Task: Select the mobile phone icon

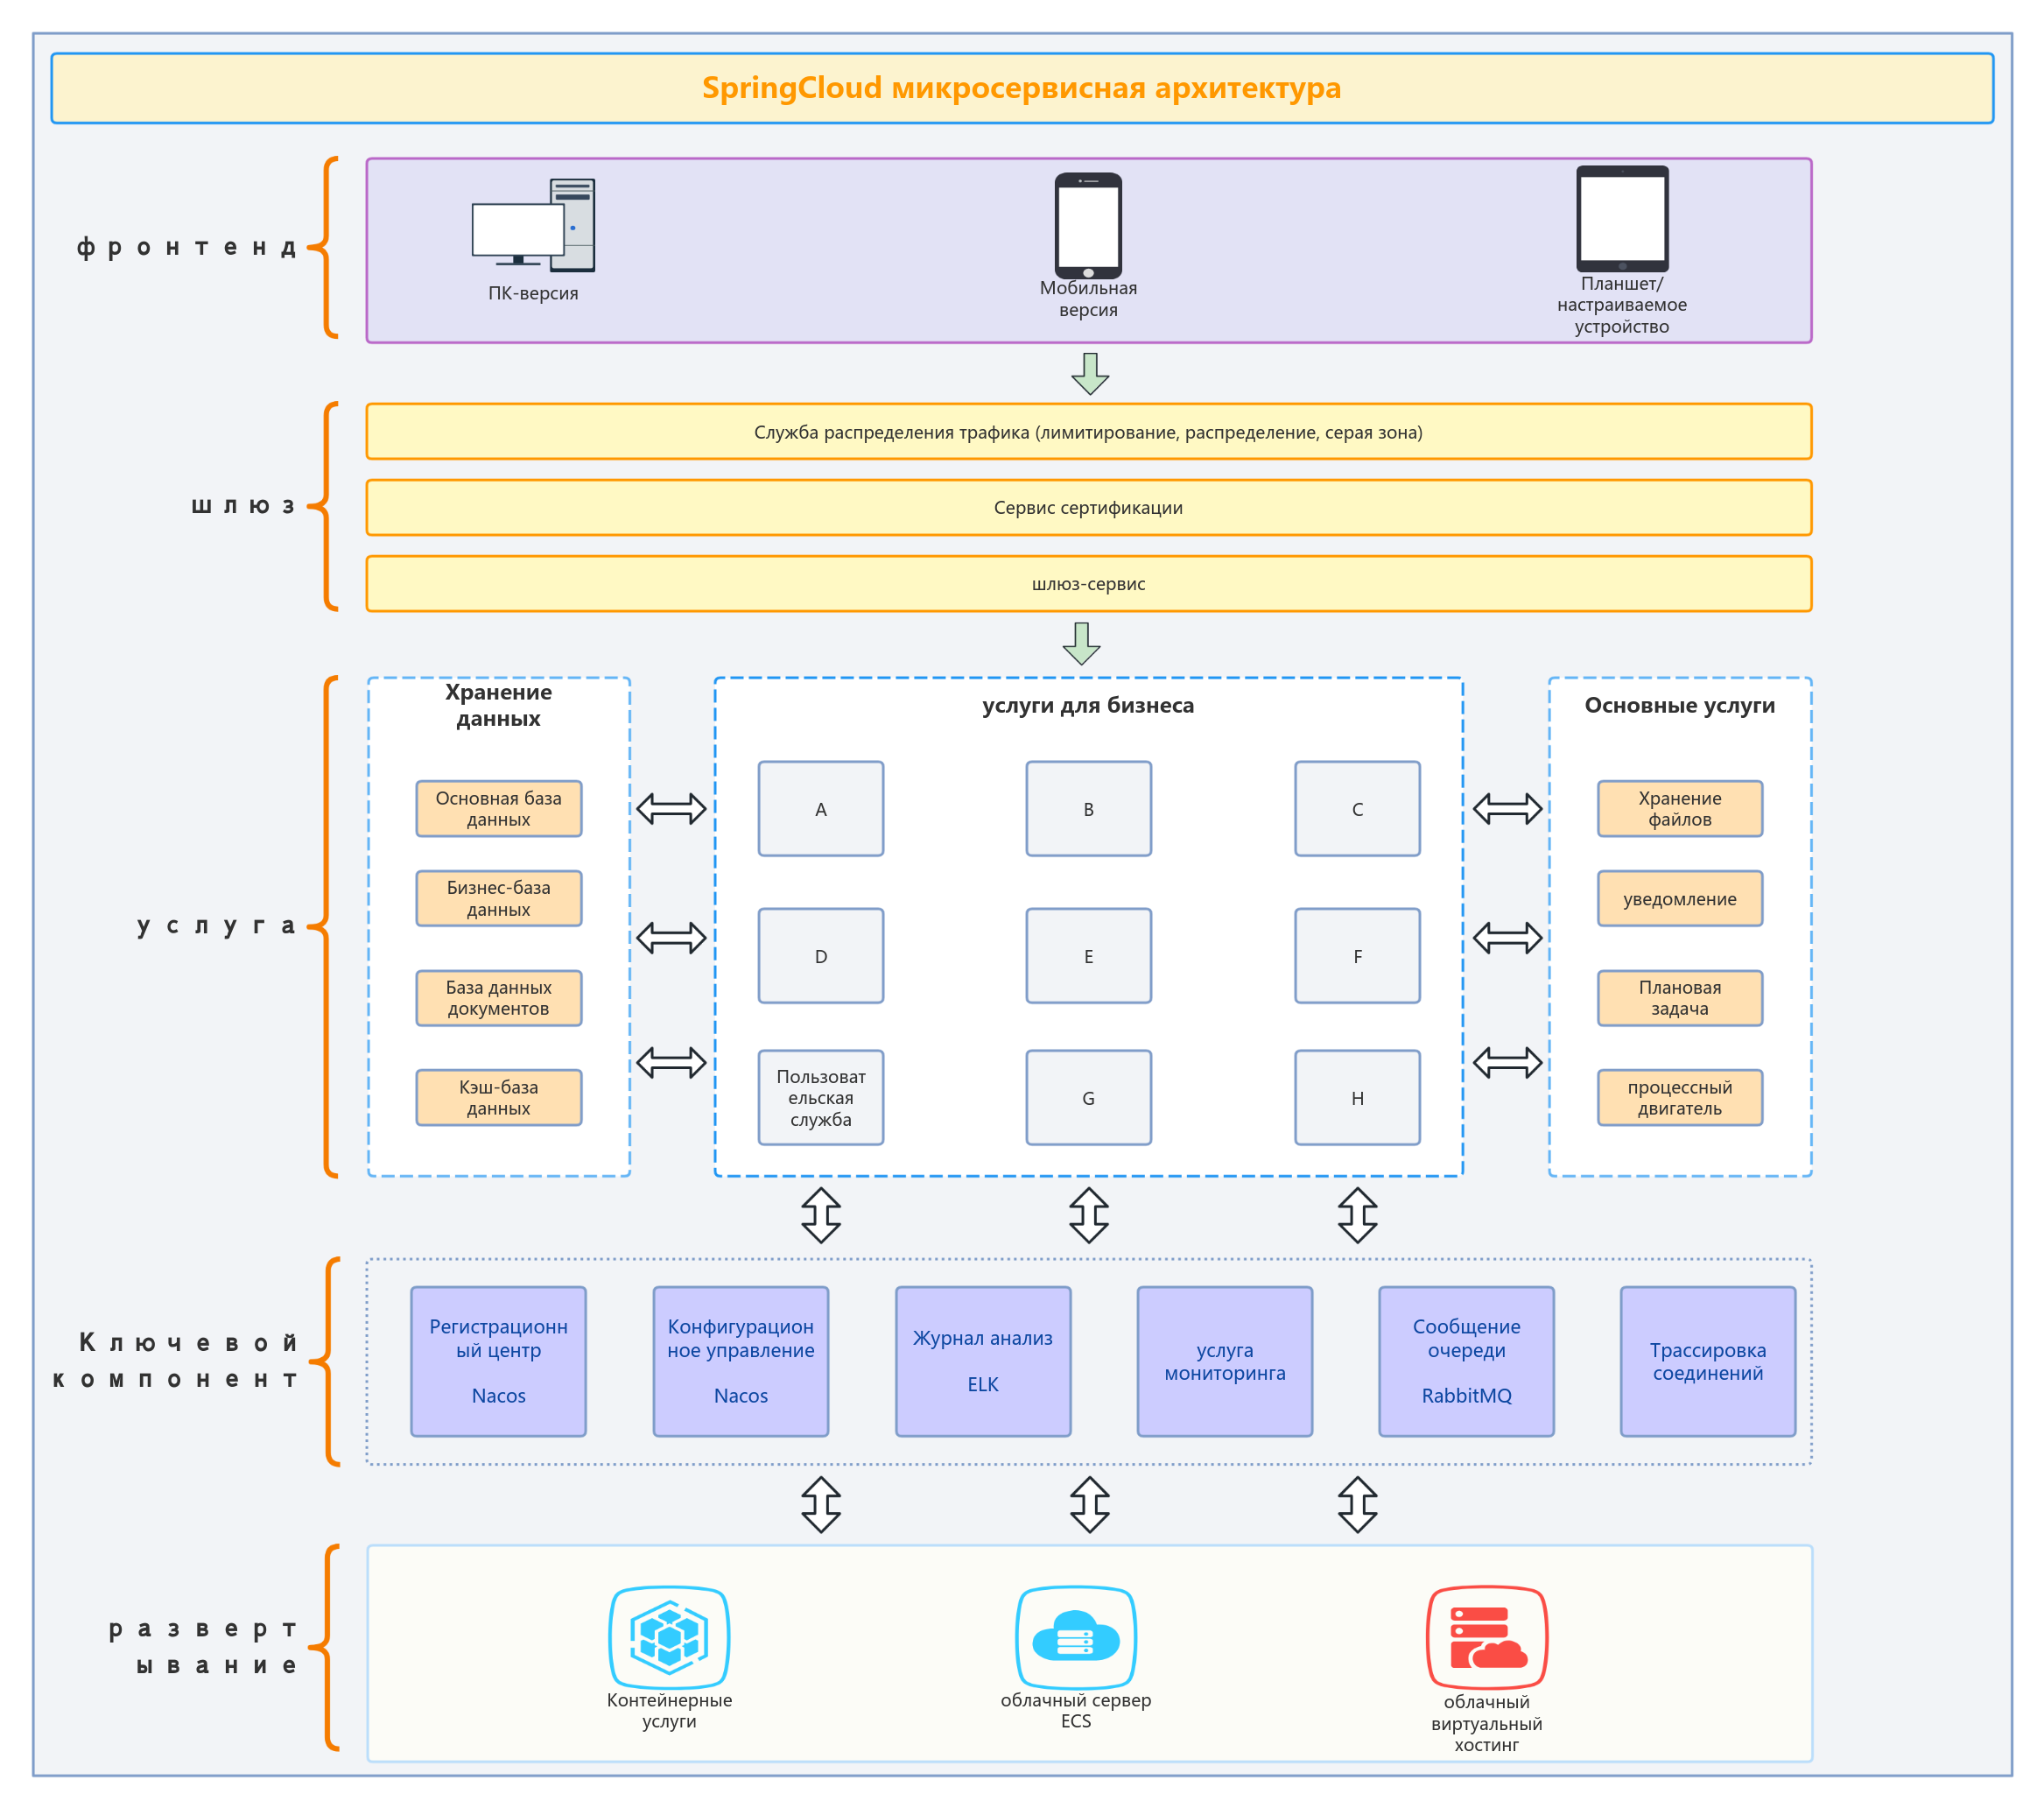Action: 1088,226
